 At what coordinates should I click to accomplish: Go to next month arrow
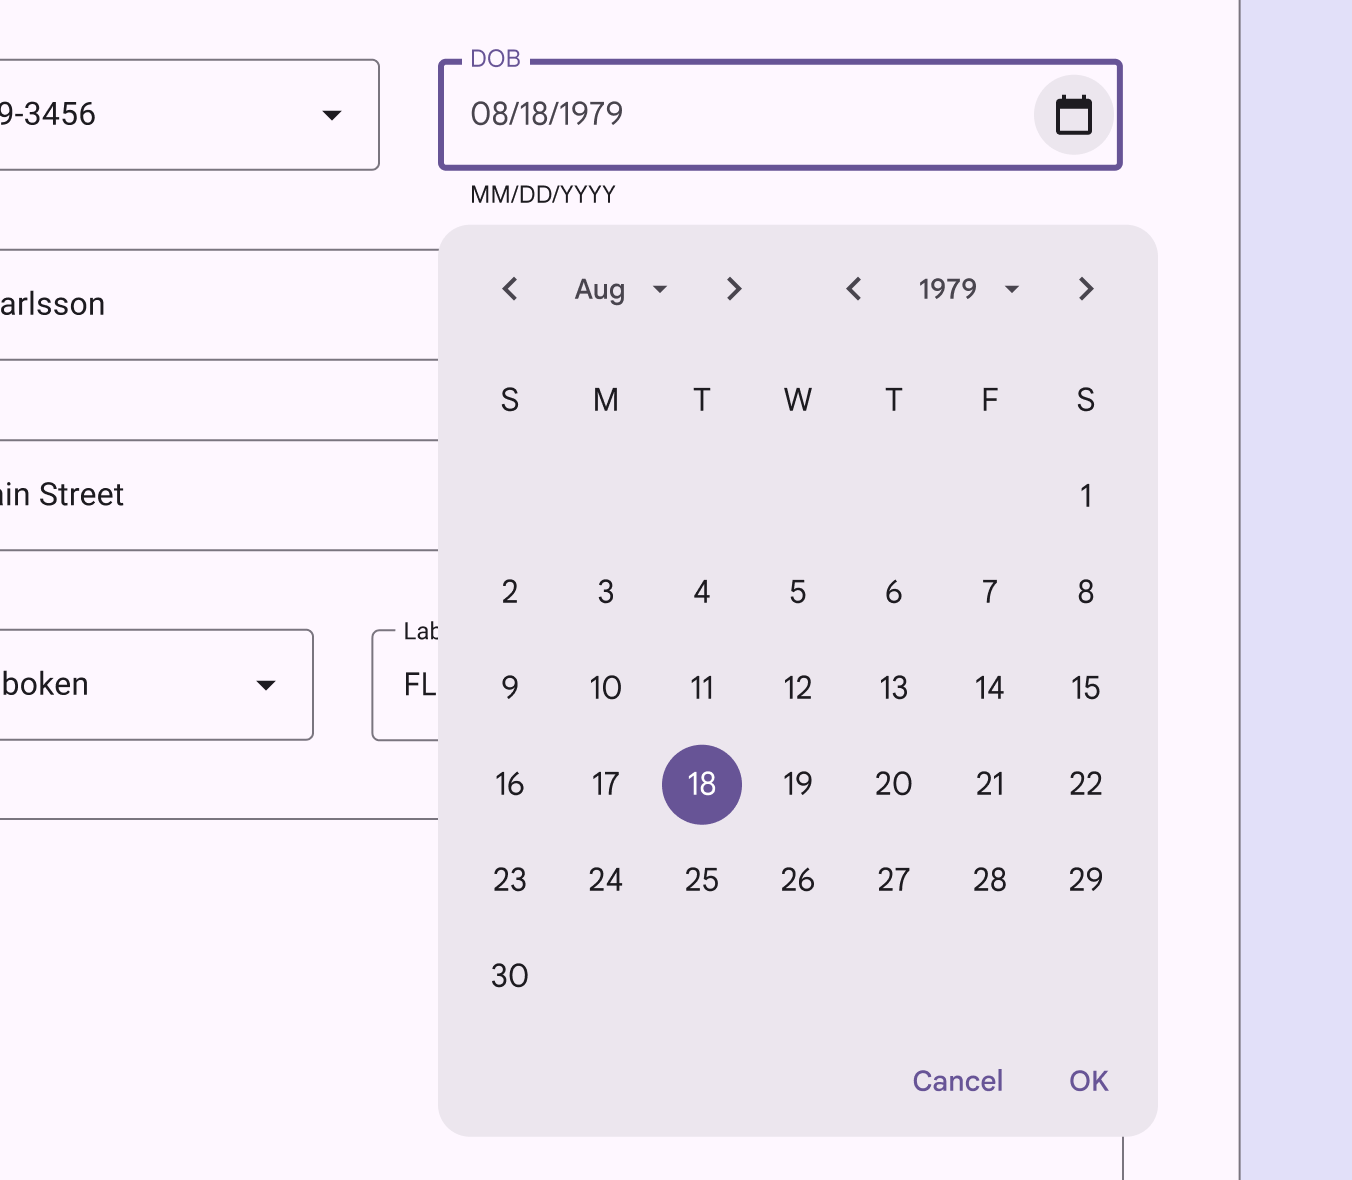point(734,289)
